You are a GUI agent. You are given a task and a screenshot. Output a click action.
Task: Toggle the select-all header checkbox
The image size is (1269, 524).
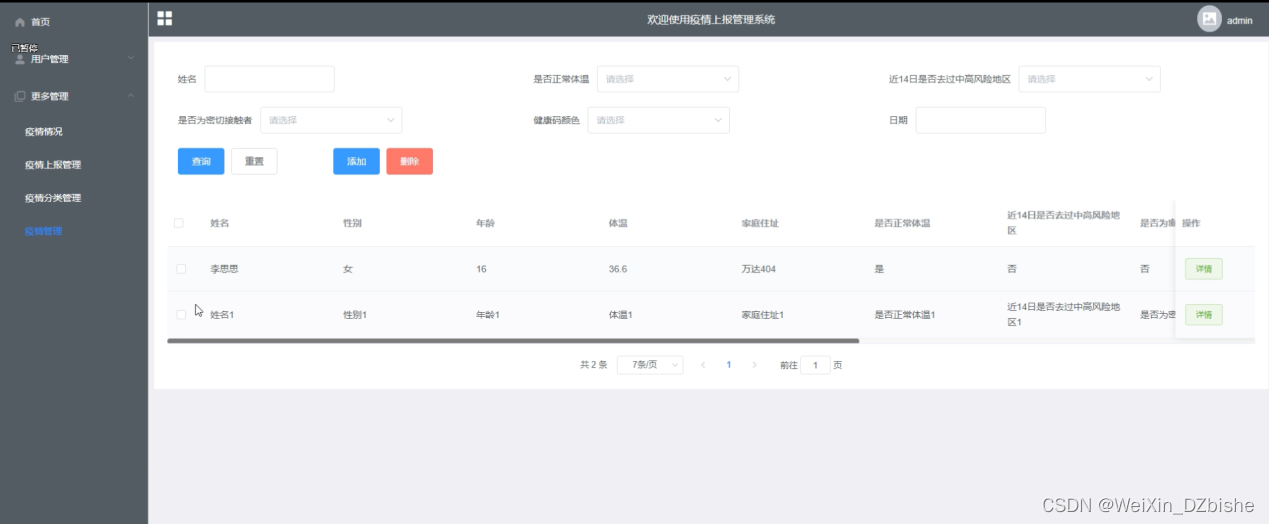[179, 223]
